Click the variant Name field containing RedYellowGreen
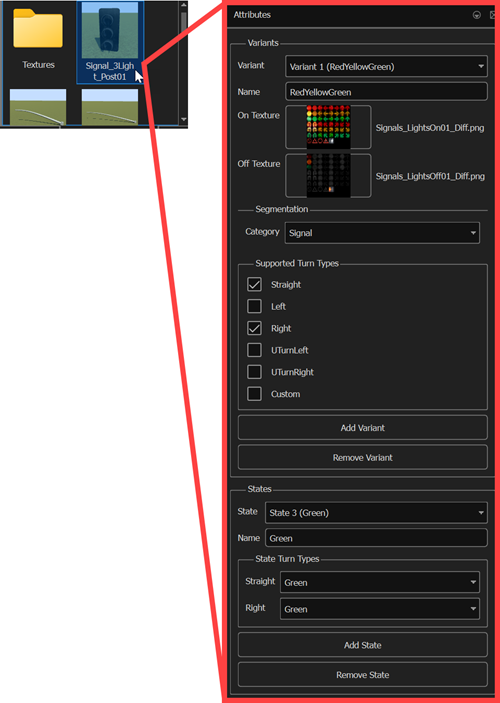The height and width of the screenshot is (703, 500). click(x=386, y=92)
